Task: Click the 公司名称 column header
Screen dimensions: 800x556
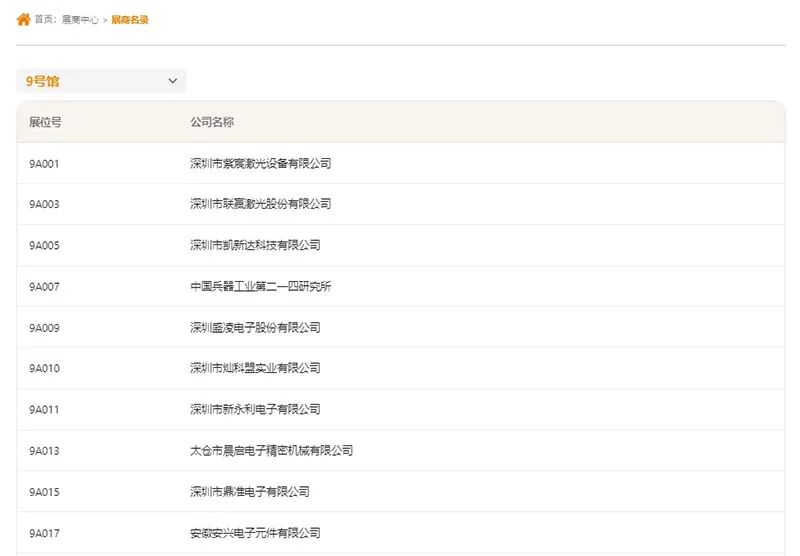Action: tap(212, 122)
